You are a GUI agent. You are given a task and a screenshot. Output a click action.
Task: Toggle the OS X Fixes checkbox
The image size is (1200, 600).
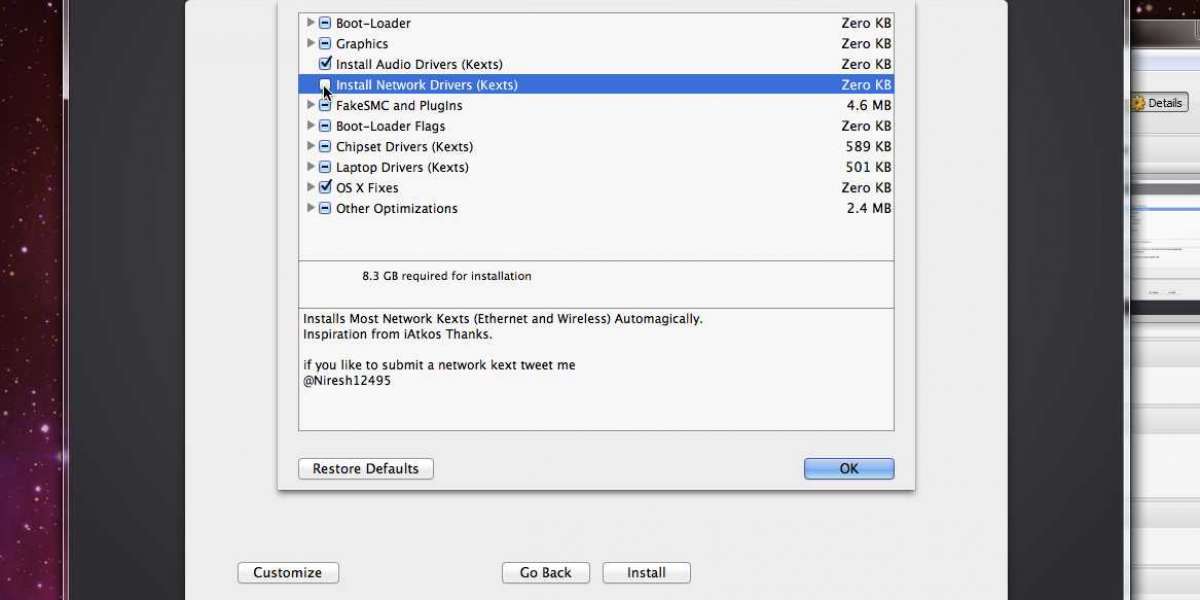(x=325, y=188)
